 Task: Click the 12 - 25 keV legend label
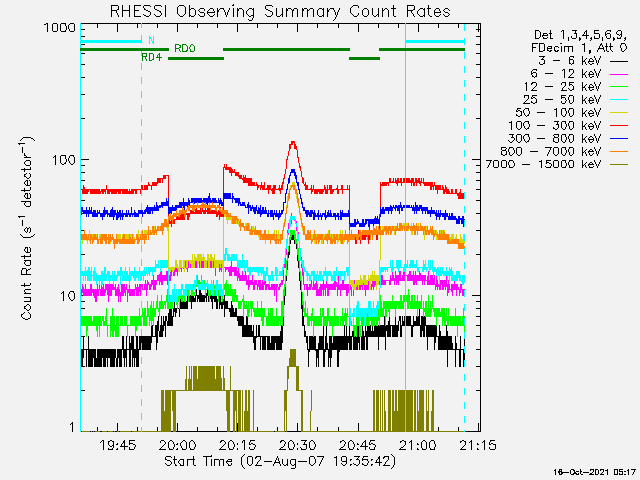[x=562, y=87]
